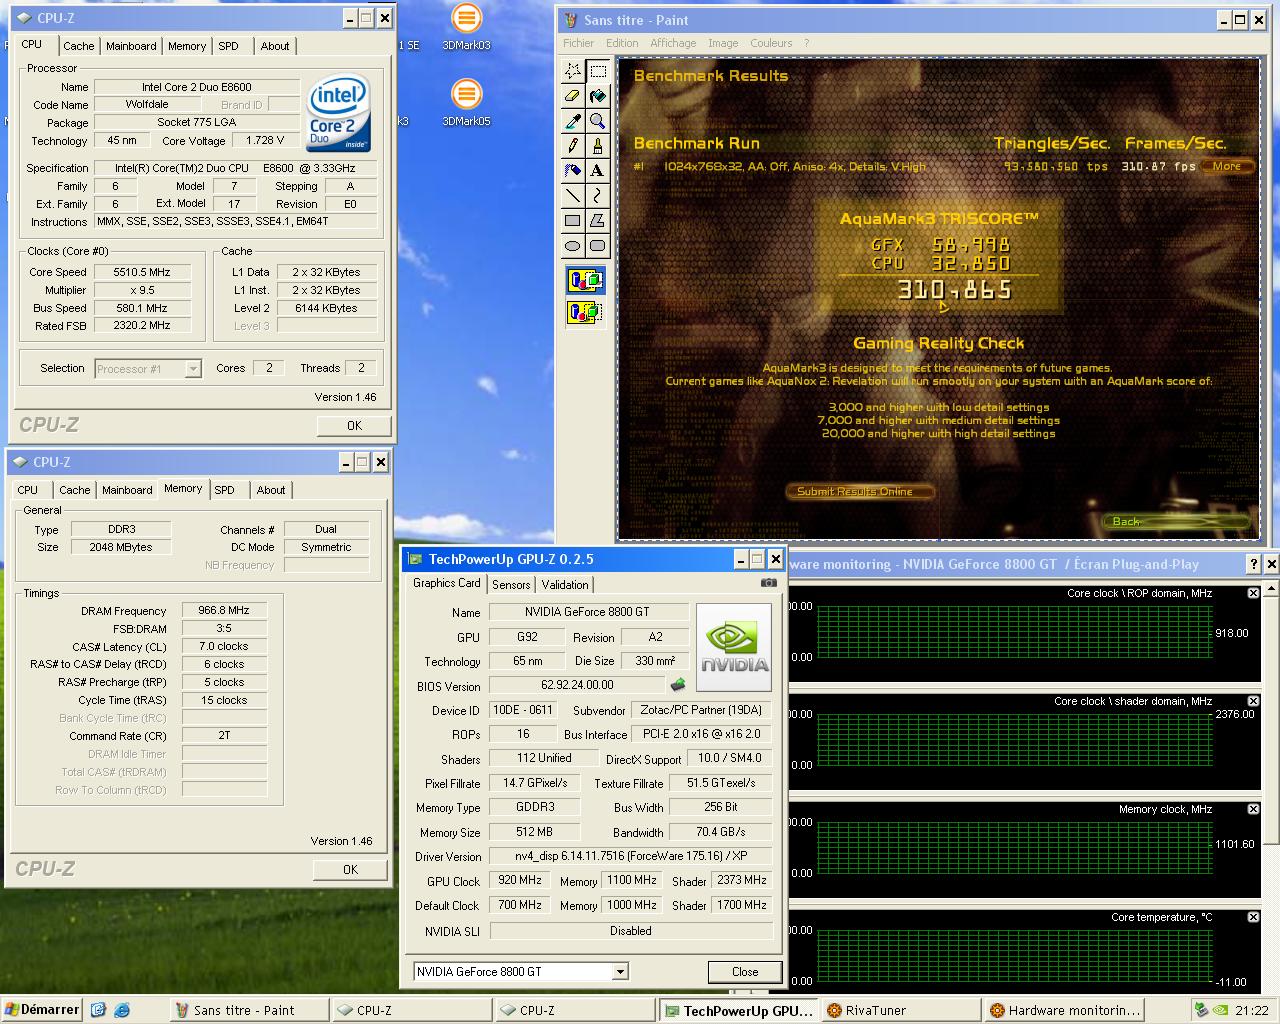Choose the Ellipse shape tool

pos(572,246)
